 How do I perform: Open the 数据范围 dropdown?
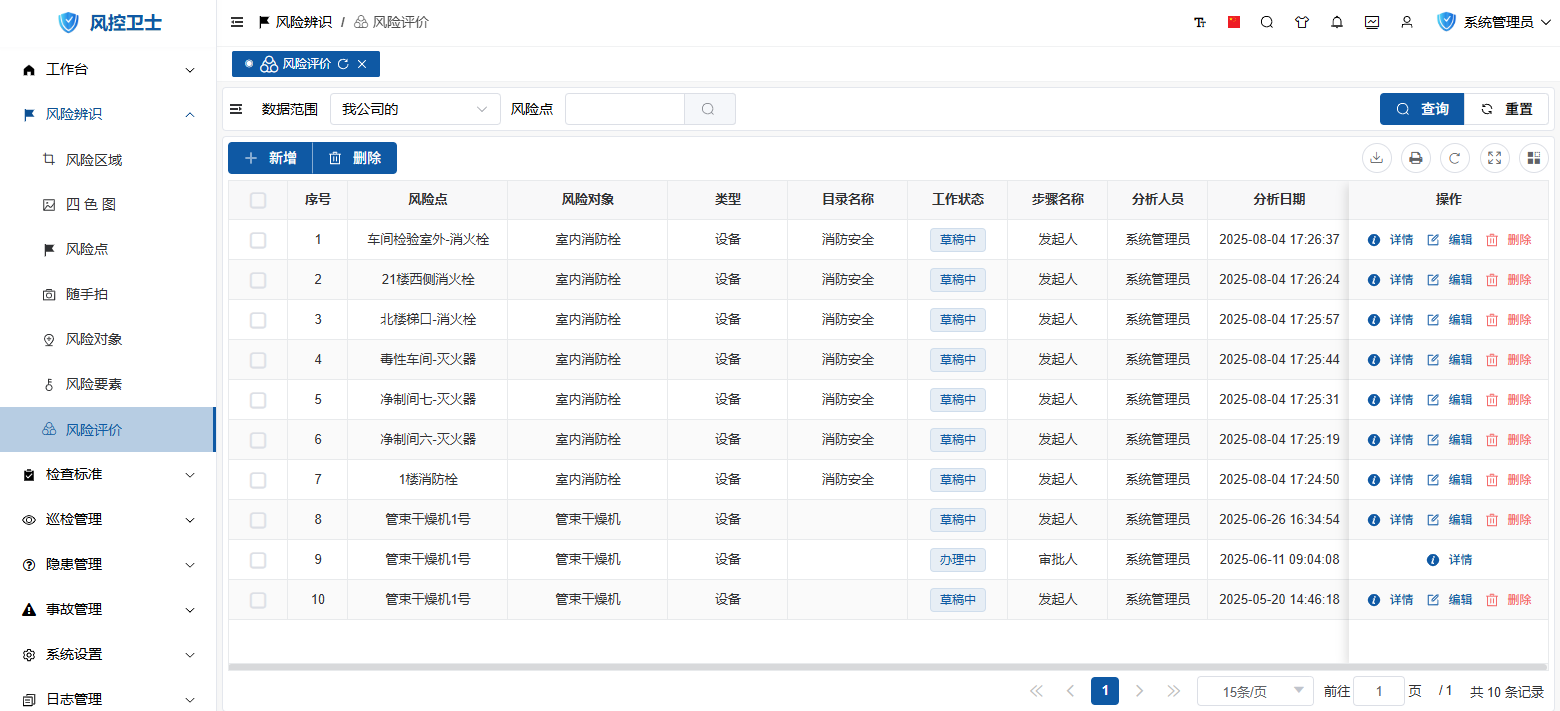tap(414, 109)
